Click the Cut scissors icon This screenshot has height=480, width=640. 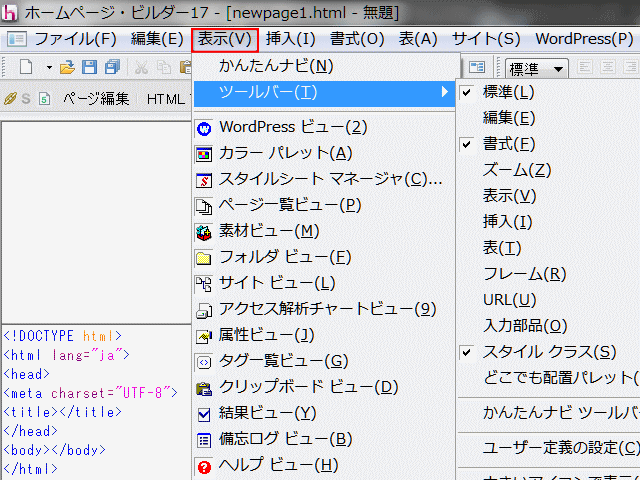click(141, 67)
